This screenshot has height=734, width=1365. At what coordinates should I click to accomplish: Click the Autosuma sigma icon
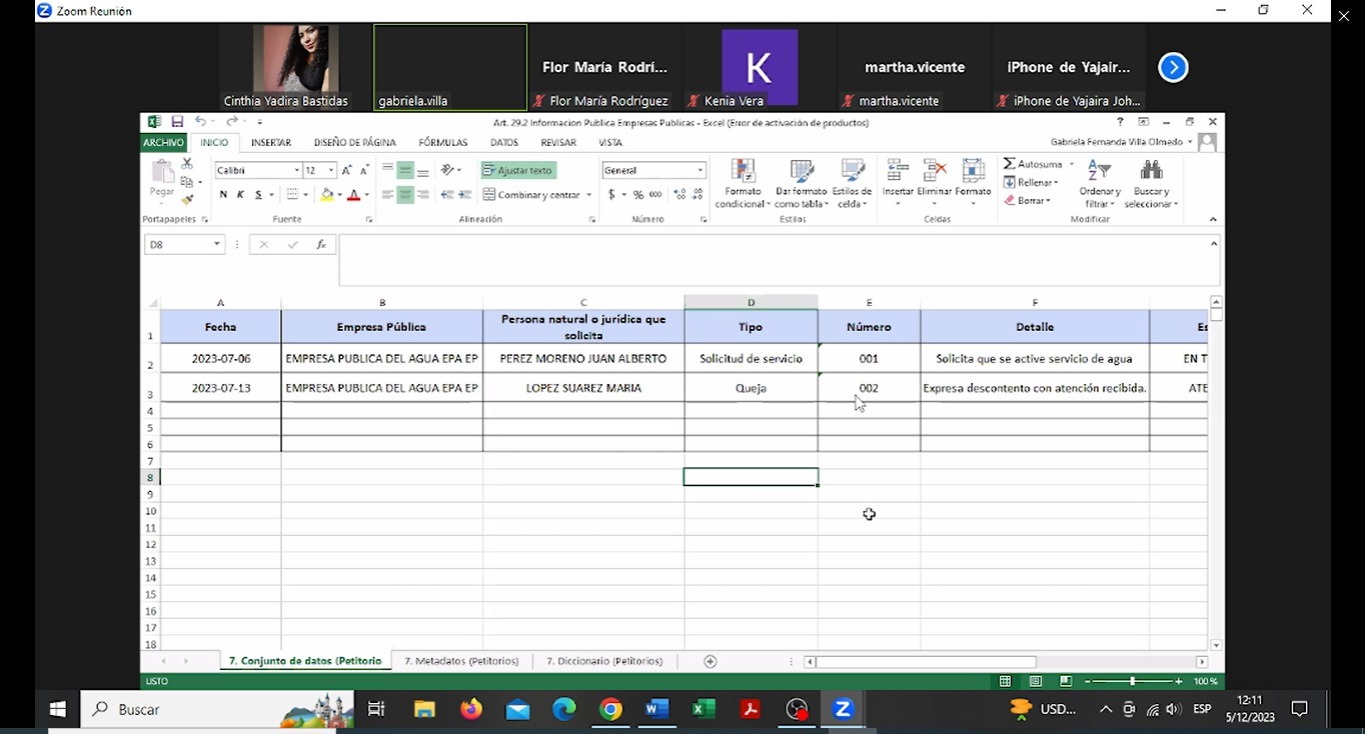1010,164
